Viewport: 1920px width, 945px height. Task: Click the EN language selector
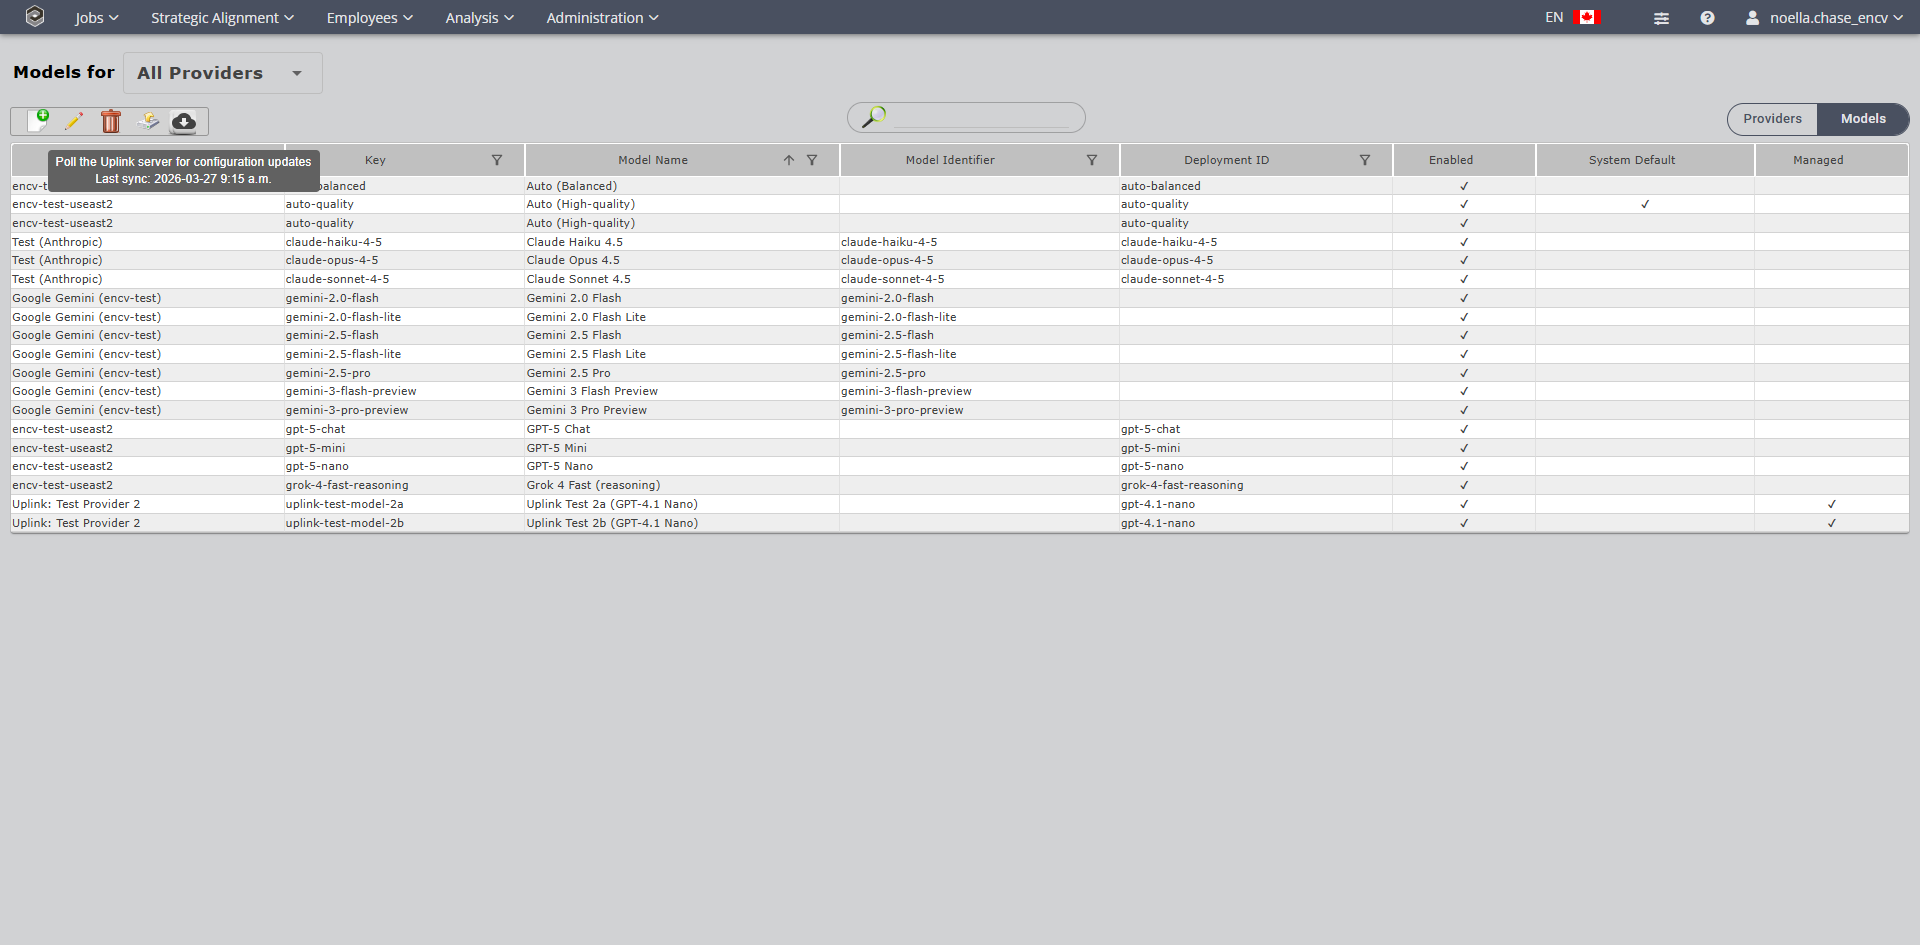(1554, 18)
